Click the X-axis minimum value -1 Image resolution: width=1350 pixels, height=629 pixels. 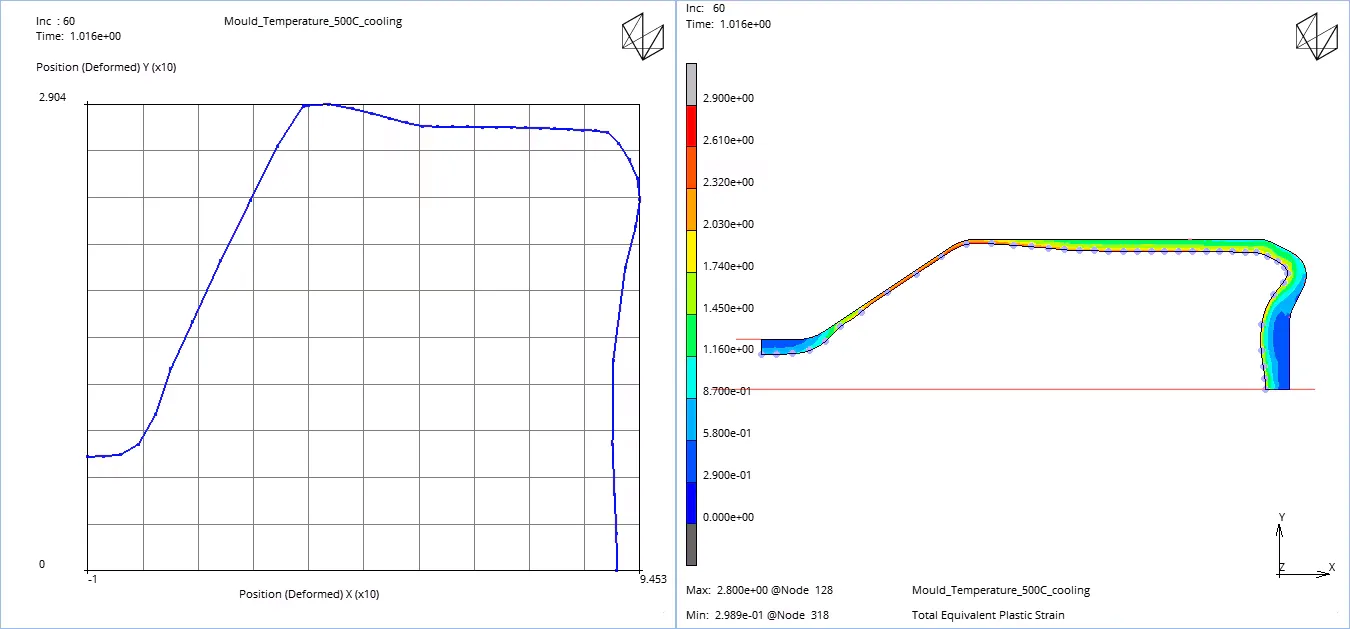[91, 579]
